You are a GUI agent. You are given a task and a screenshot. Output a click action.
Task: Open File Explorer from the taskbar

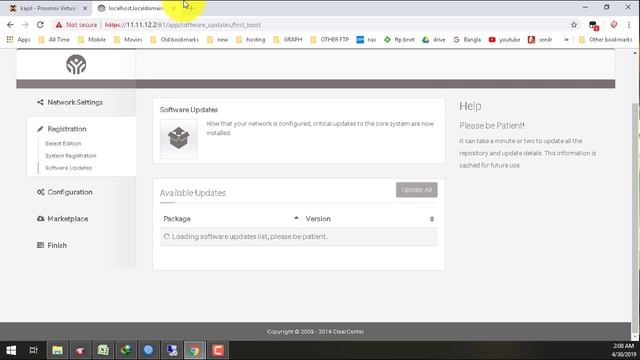tap(57, 350)
